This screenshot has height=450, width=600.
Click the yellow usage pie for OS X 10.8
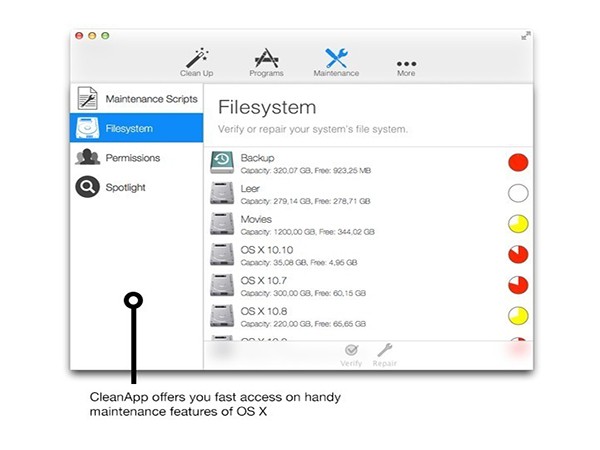tap(518, 316)
